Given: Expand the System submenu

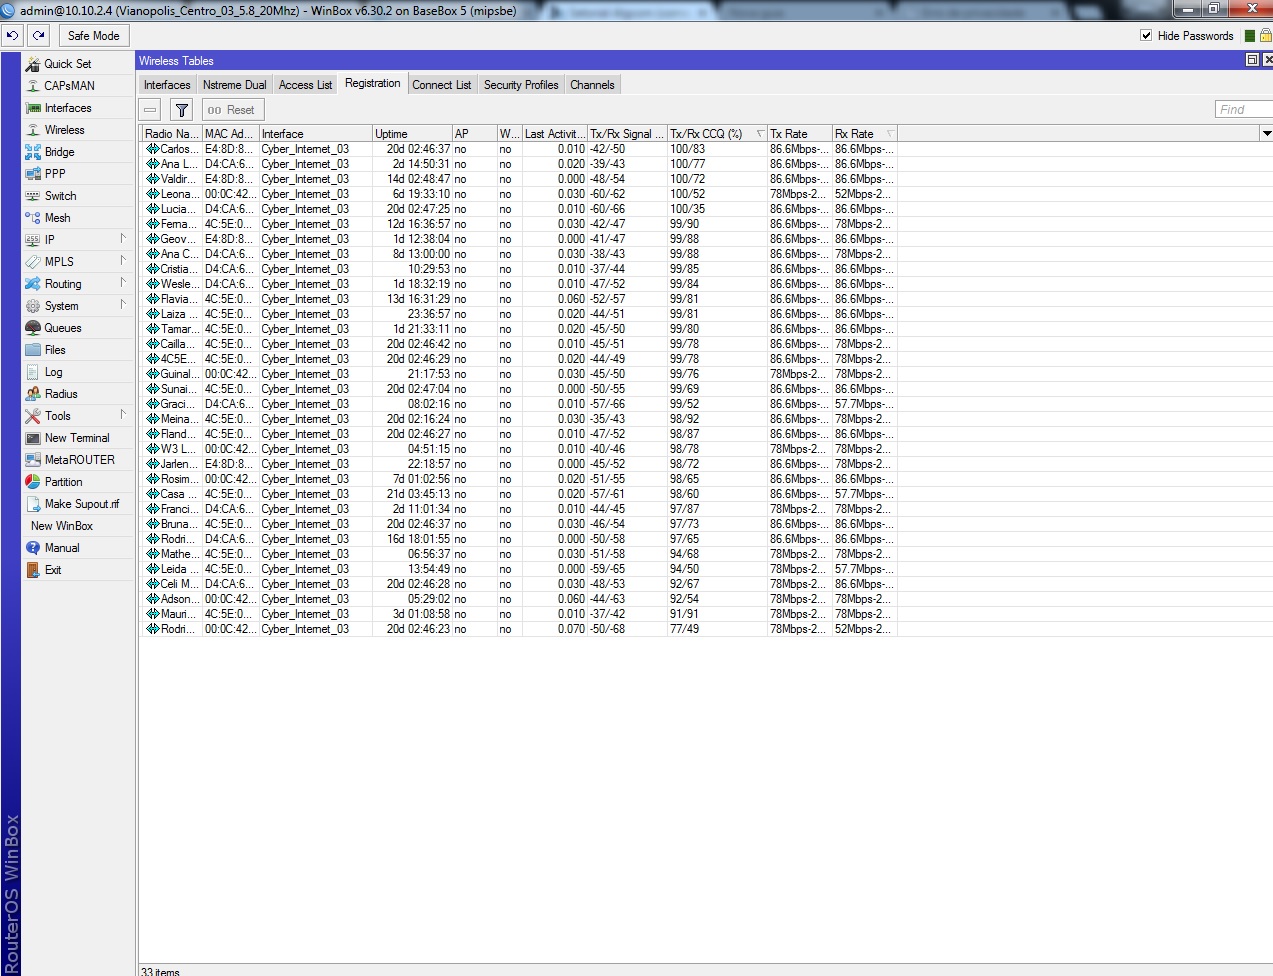Looking at the screenshot, I should [x=78, y=306].
